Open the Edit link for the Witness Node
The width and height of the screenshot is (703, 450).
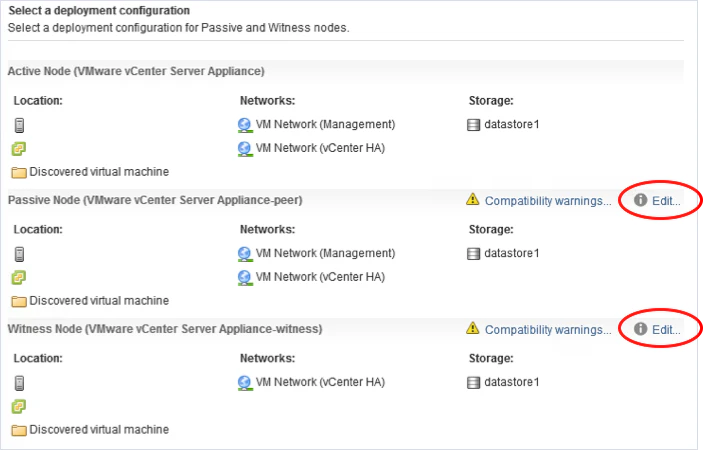click(666, 330)
